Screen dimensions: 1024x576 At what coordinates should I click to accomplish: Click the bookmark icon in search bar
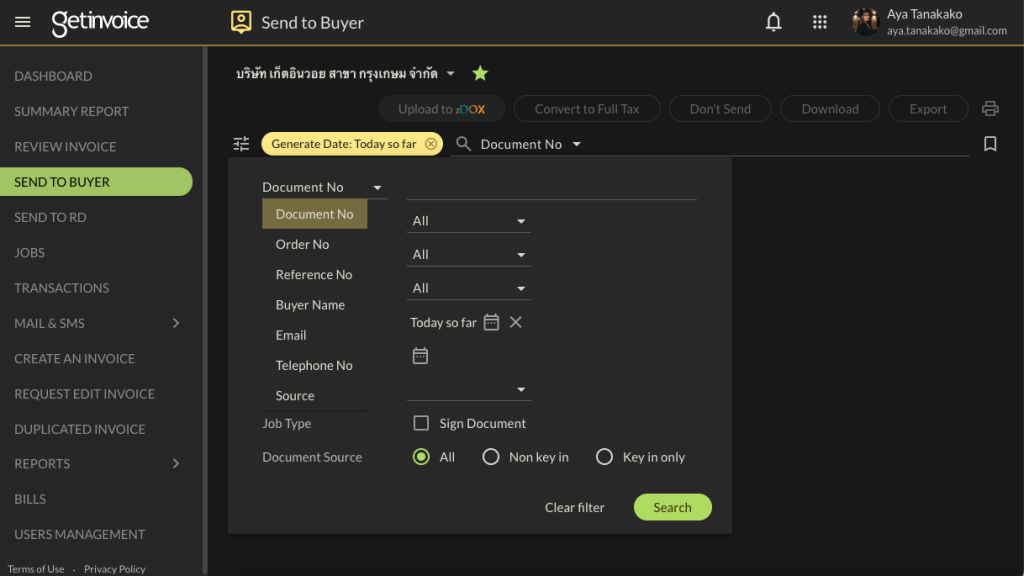click(x=990, y=144)
